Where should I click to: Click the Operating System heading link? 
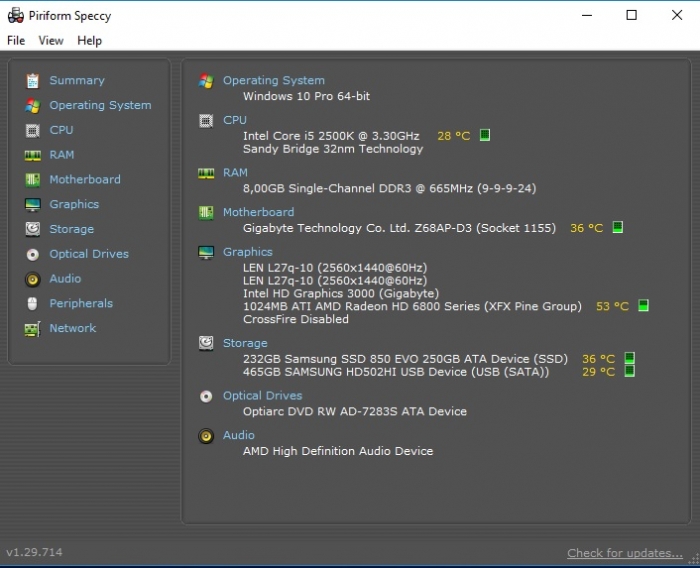(x=274, y=80)
